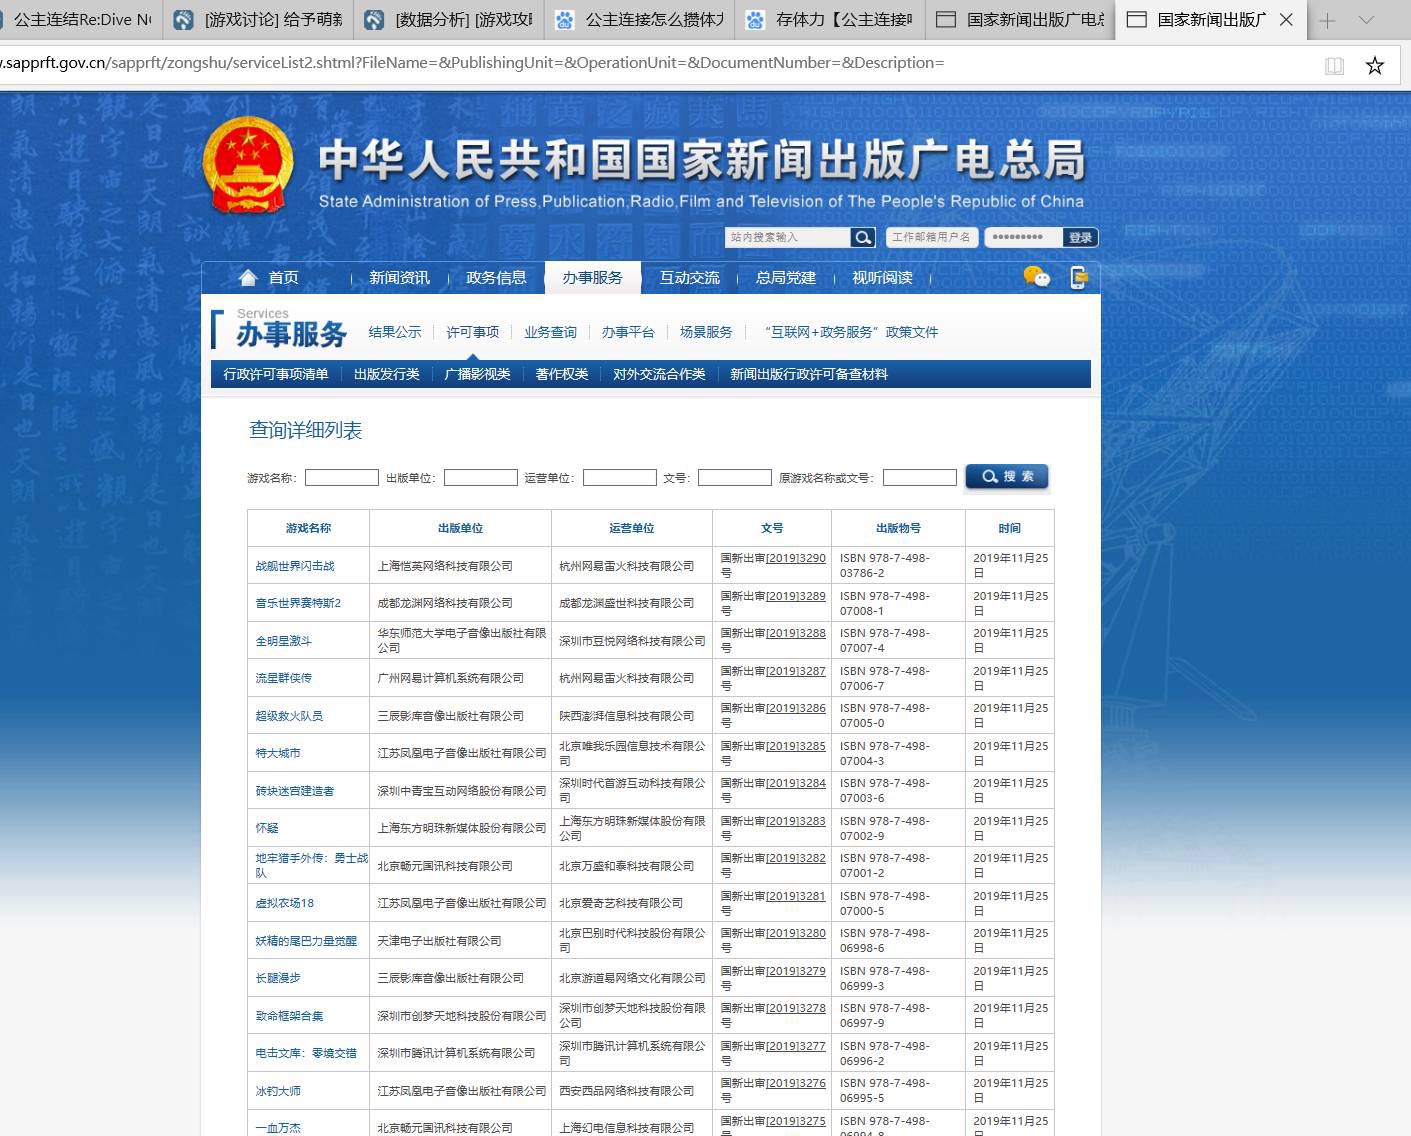The image size is (1411, 1136).
Task: Select 出版发行类 in blue bar
Action: (387, 374)
